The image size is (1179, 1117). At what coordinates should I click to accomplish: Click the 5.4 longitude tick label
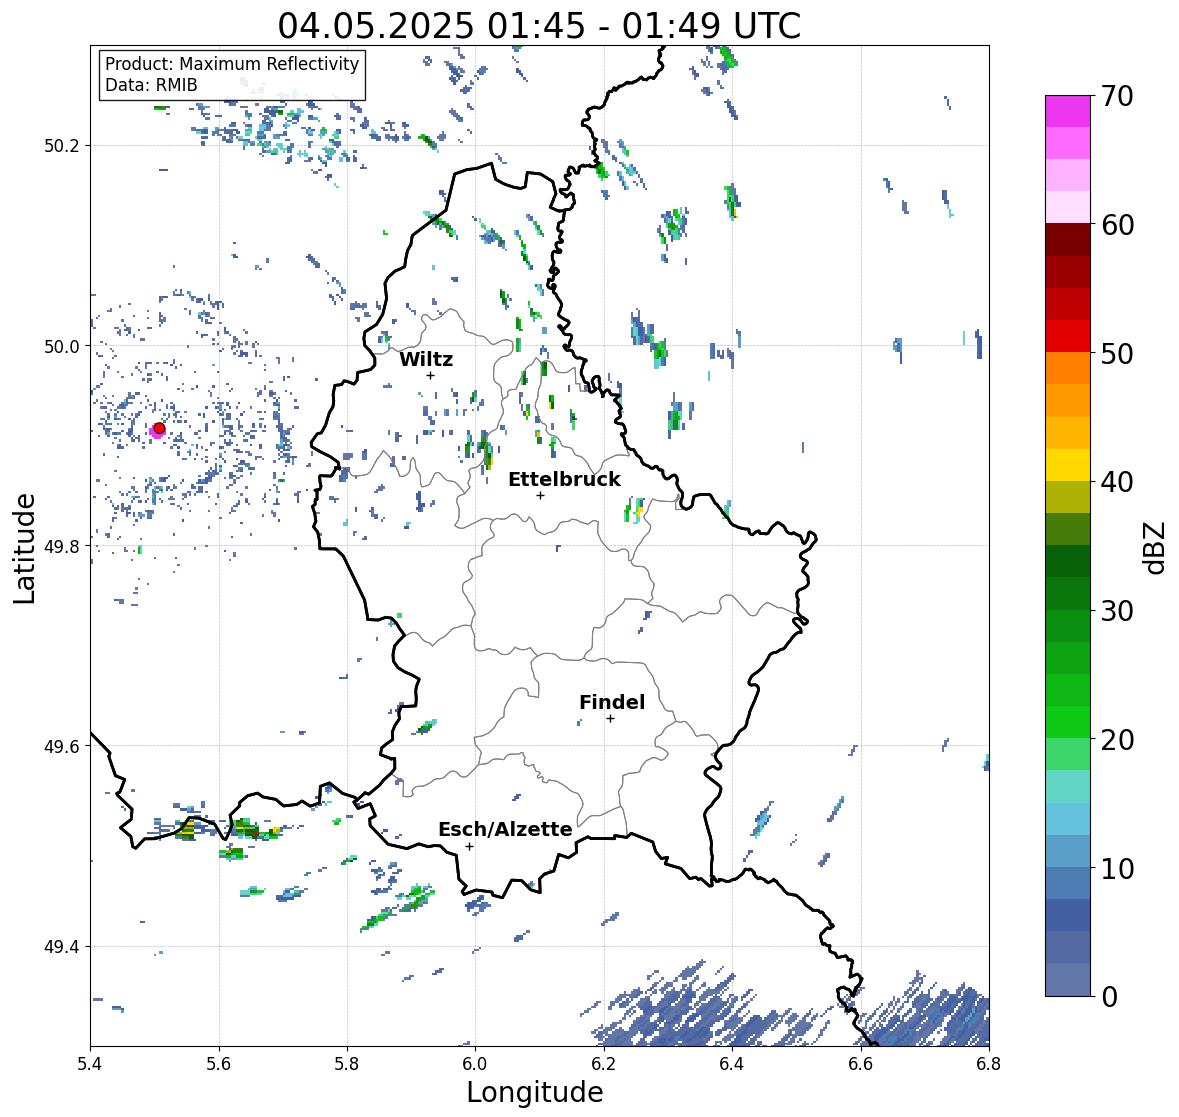point(90,1063)
